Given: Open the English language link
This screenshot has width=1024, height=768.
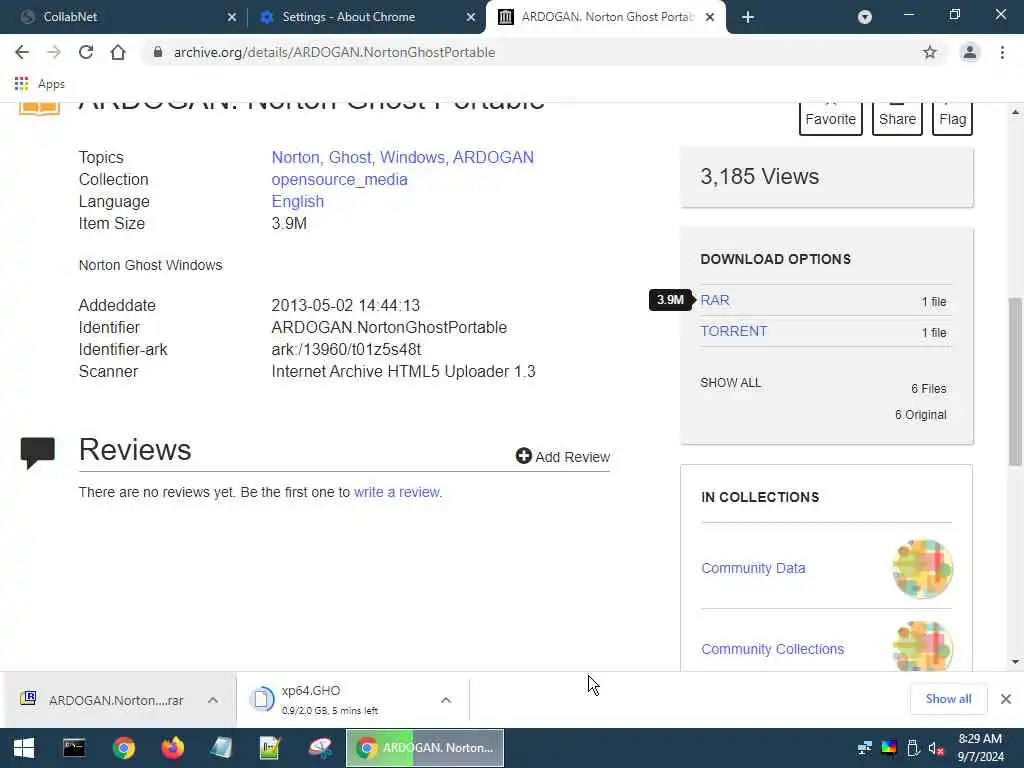Looking at the screenshot, I should (297, 201).
